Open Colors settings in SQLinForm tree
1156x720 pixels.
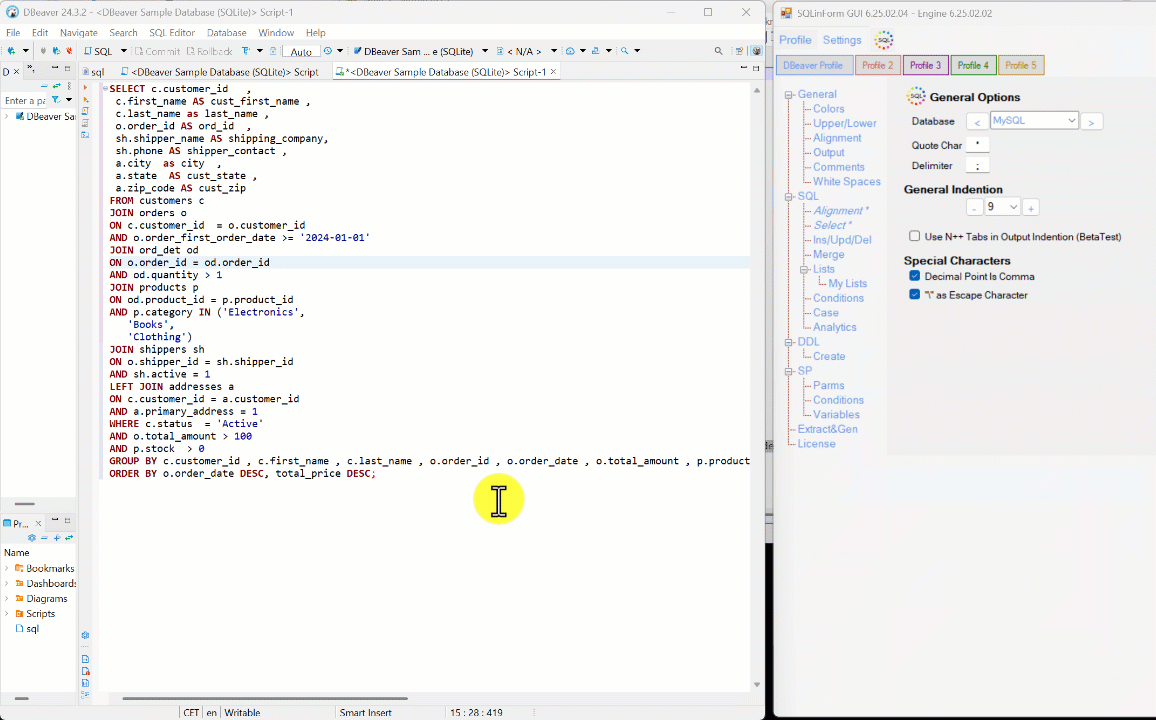point(829,109)
